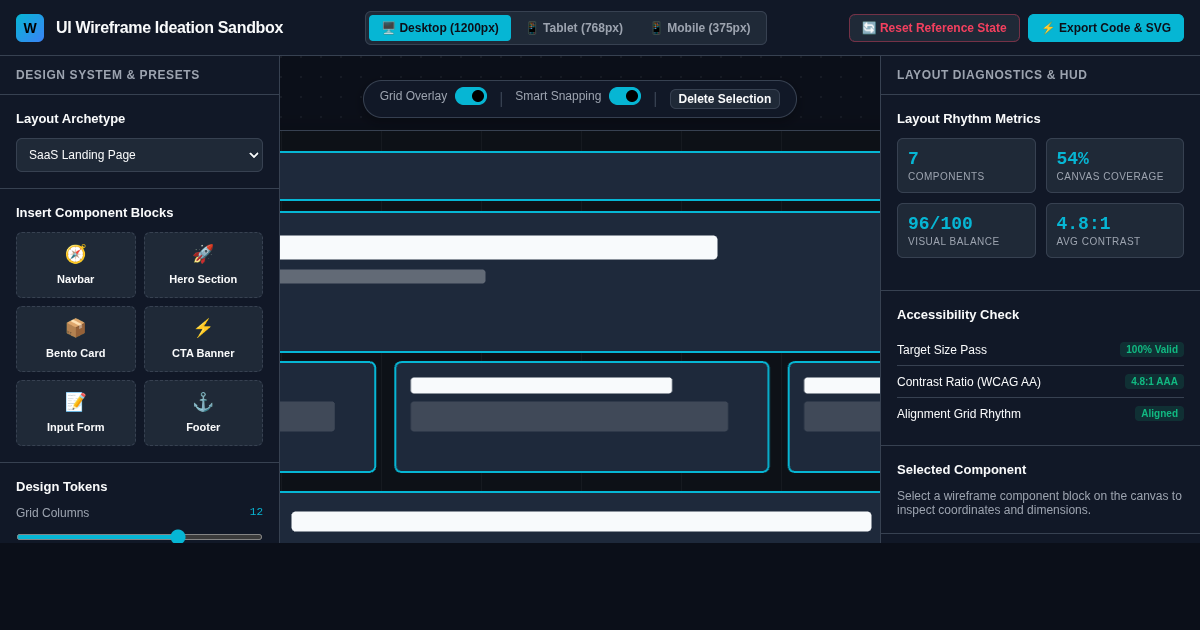Insert a Footer component block
The height and width of the screenshot is (630, 1200).
click(203, 413)
